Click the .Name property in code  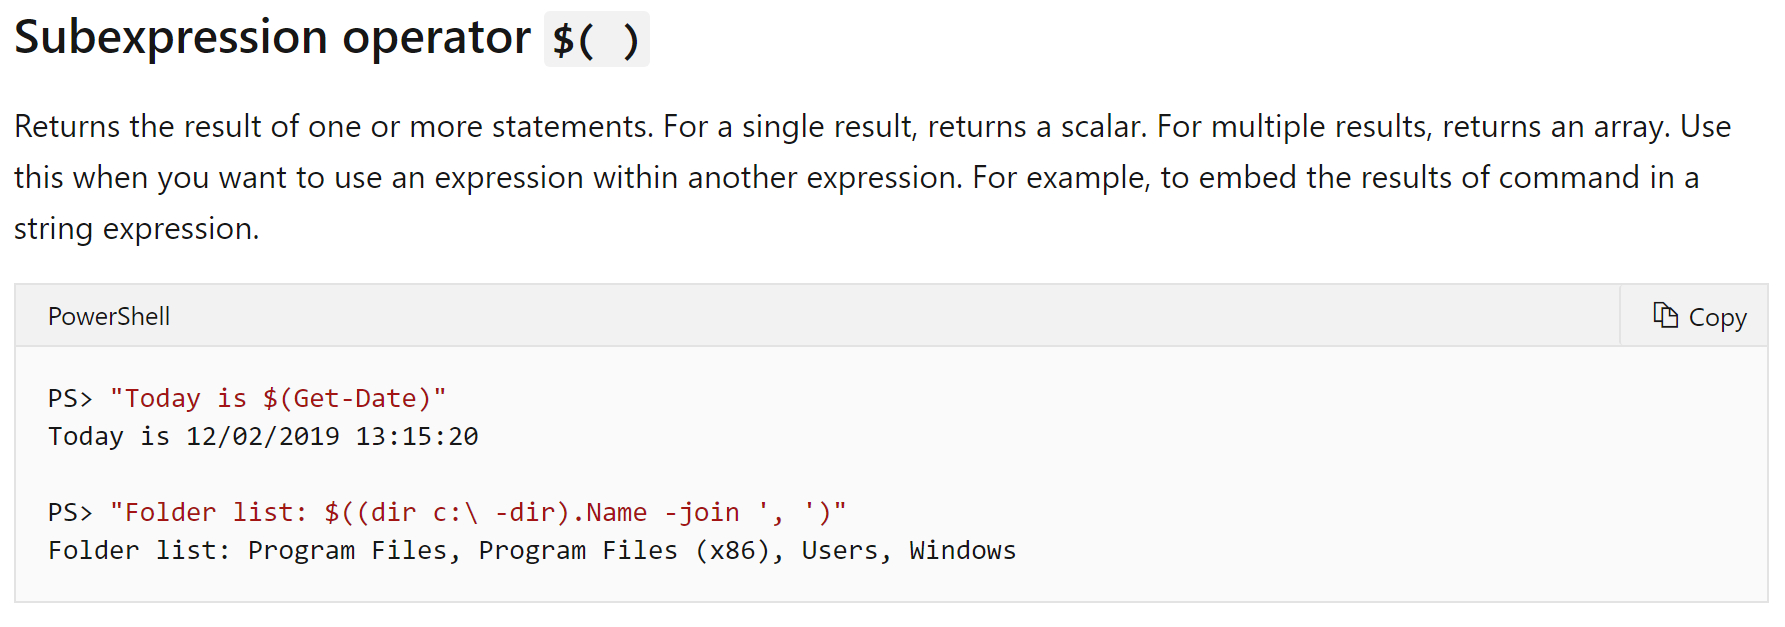(x=608, y=512)
